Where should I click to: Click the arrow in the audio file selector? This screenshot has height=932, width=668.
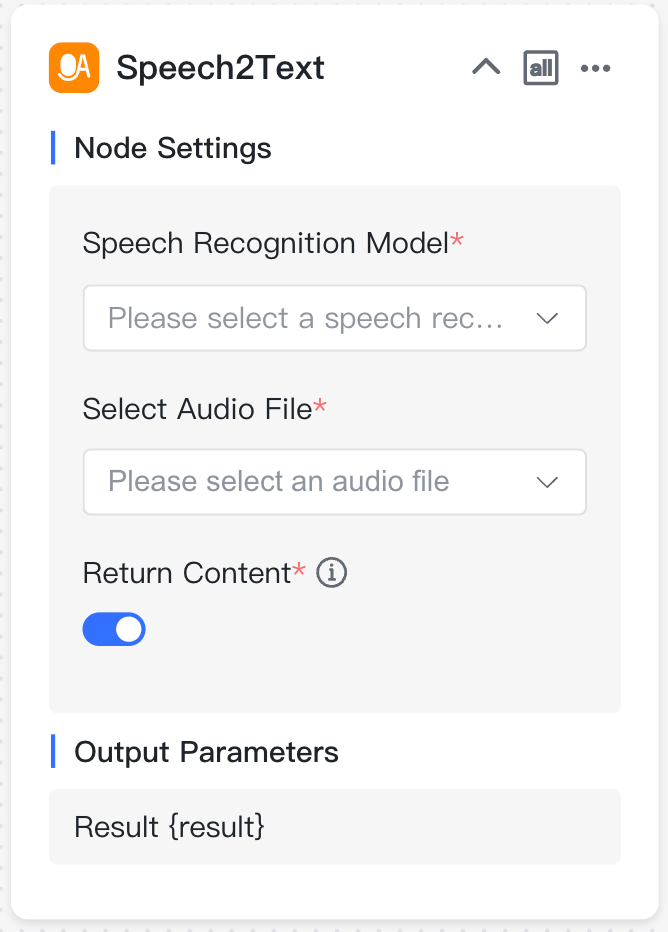click(x=547, y=482)
